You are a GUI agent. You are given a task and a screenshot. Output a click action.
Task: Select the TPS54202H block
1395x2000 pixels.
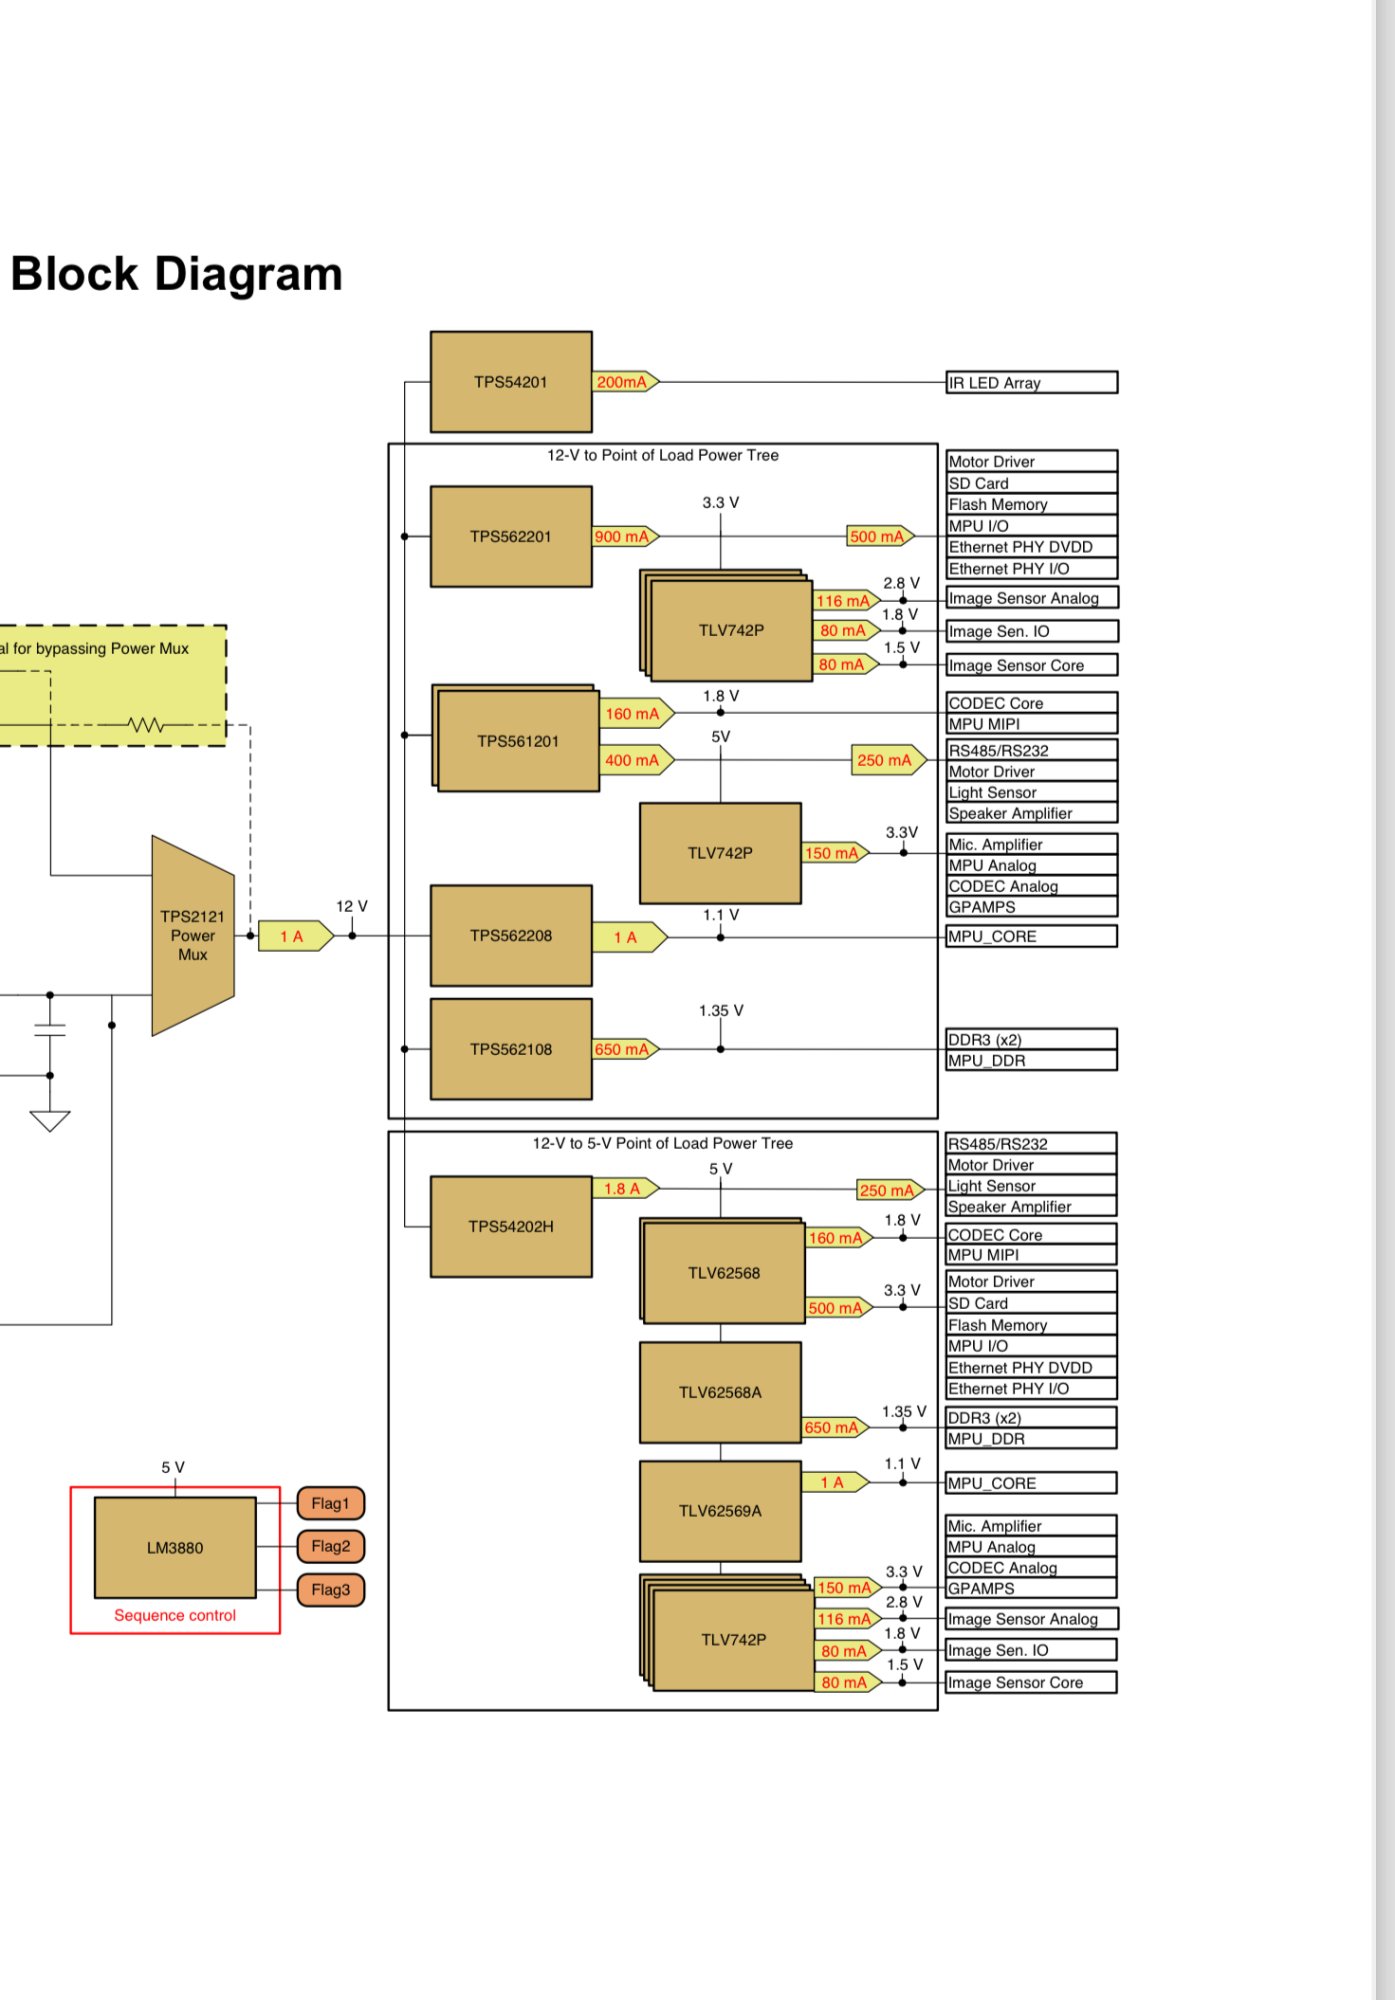pos(511,1227)
